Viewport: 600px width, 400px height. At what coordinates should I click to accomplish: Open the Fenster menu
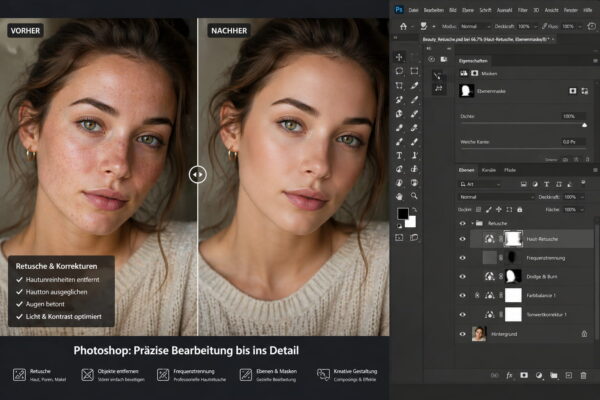pyautogui.click(x=571, y=10)
